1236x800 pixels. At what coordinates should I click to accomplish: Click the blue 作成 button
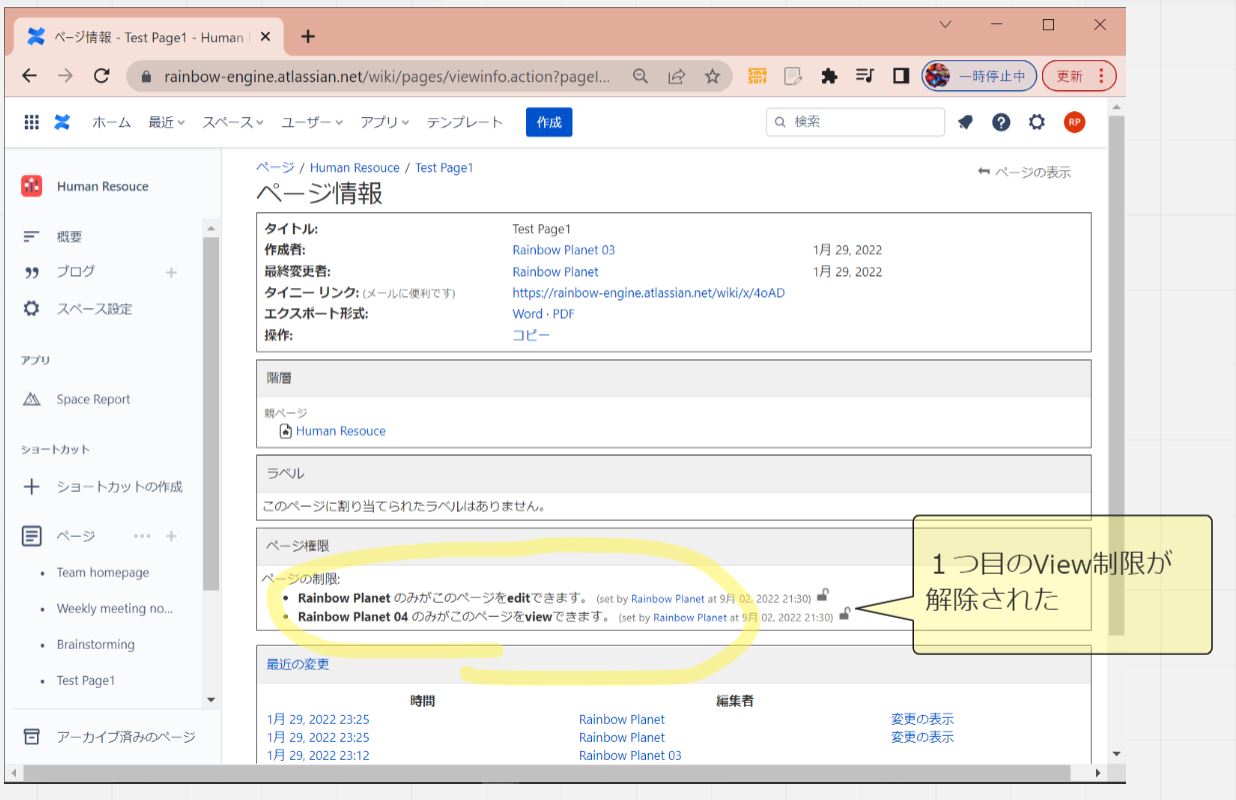coord(549,122)
